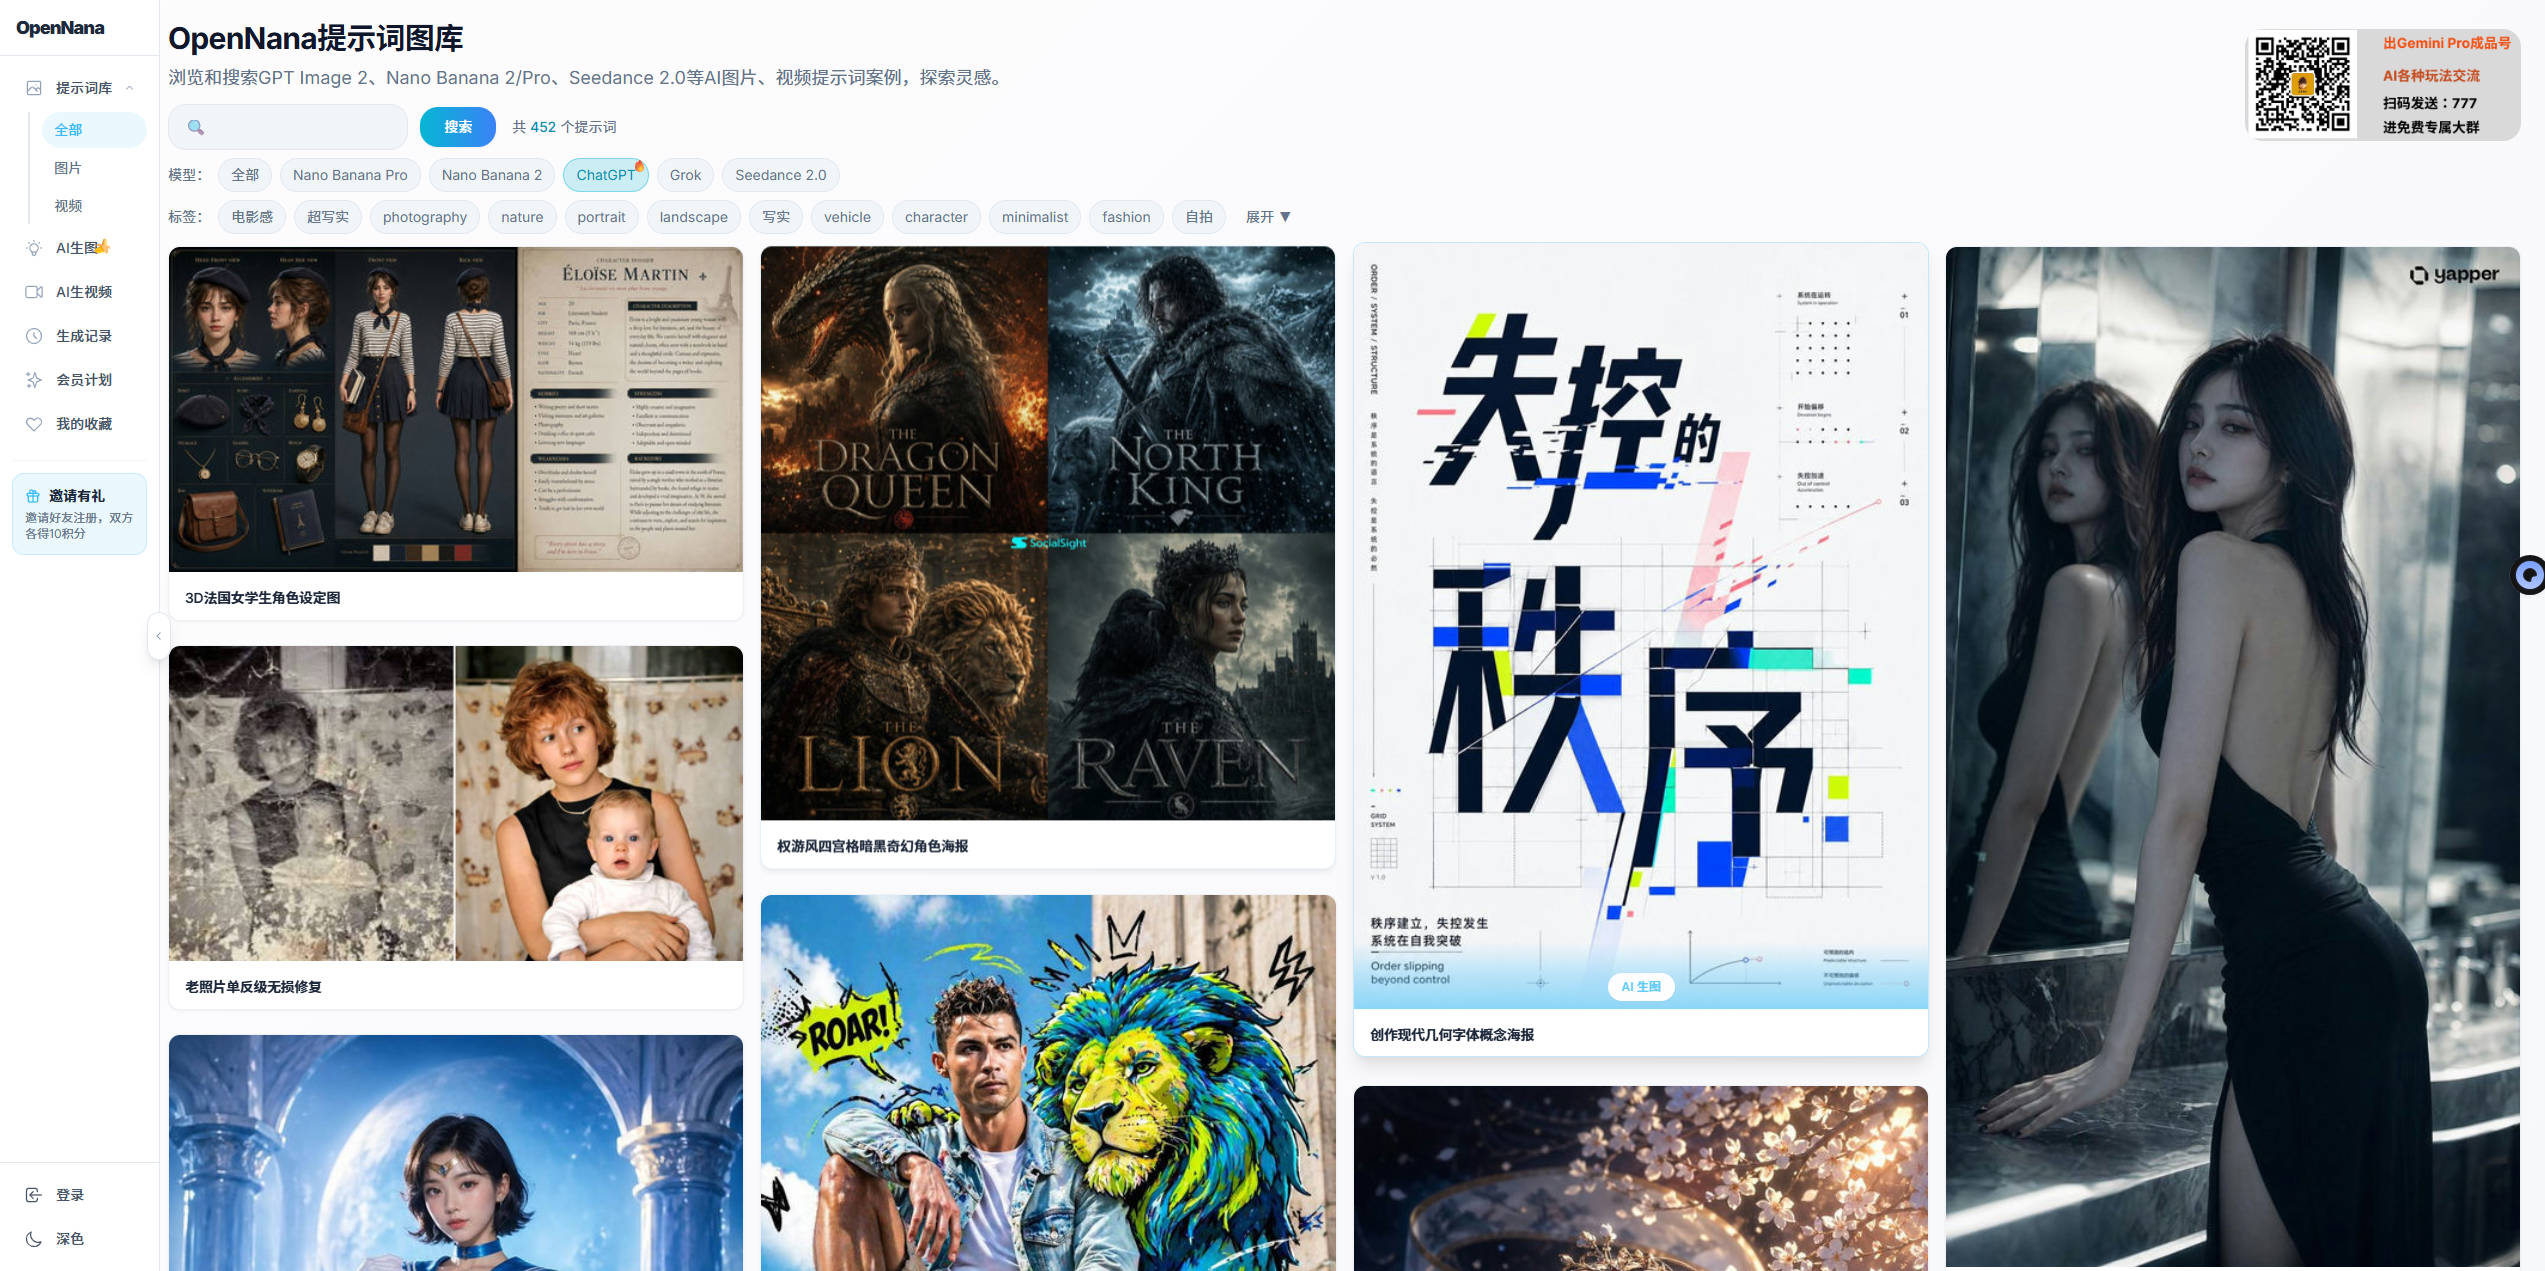Click the 登录 icon at bottom of sidebar
The width and height of the screenshot is (2545, 1271).
tap(33, 1193)
